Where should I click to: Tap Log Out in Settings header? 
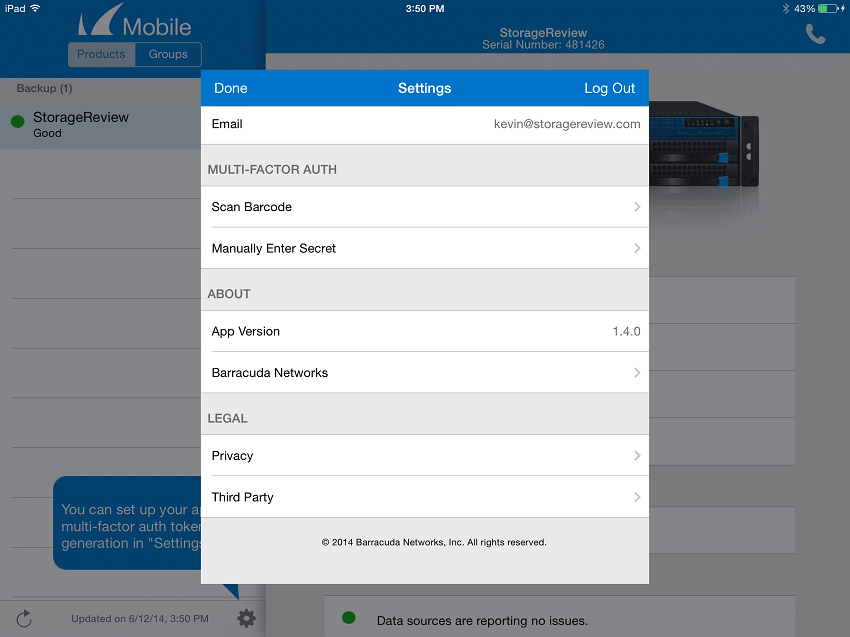click(609, 88)
